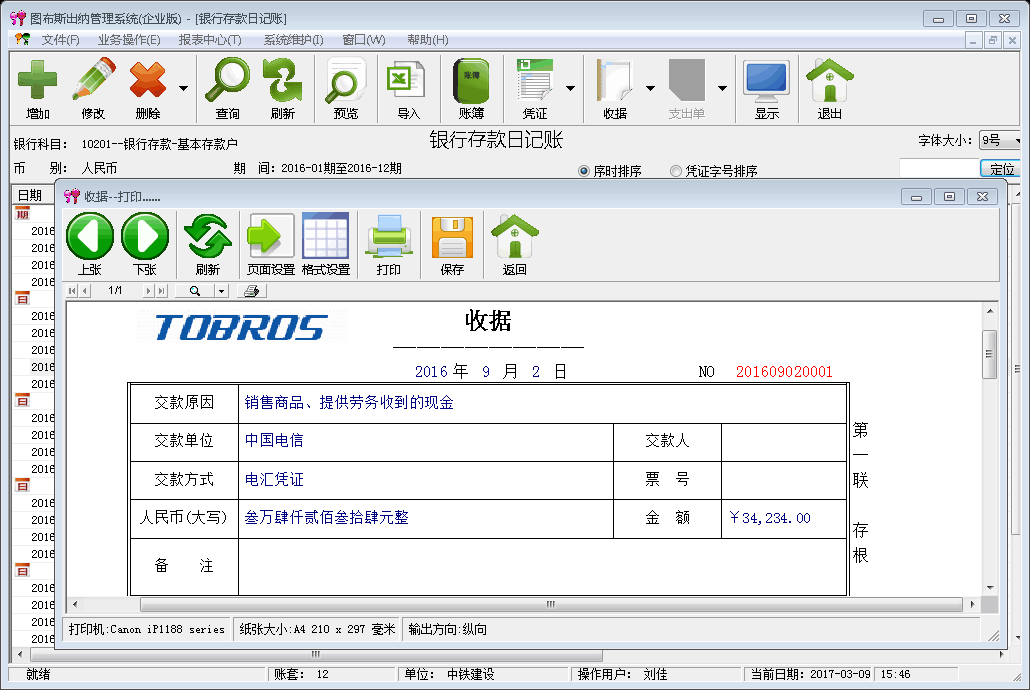The width and height of the screenshot is (1030, 690).
Task: Click 操作用户: 刘佳 in status bar
Action: click(x=622, y=674)
